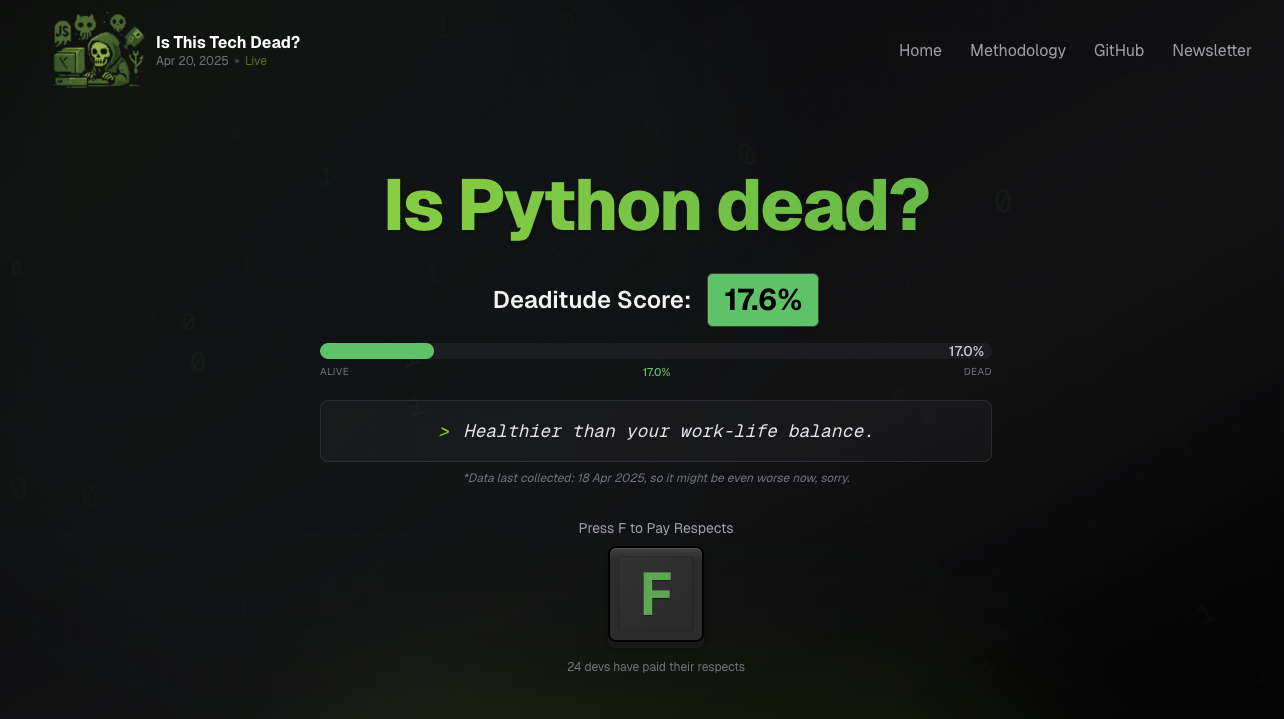This screenshot has height=719, width=1284.
Task: Click the green '17.0%' label under the bar
Action: point(656,372)
